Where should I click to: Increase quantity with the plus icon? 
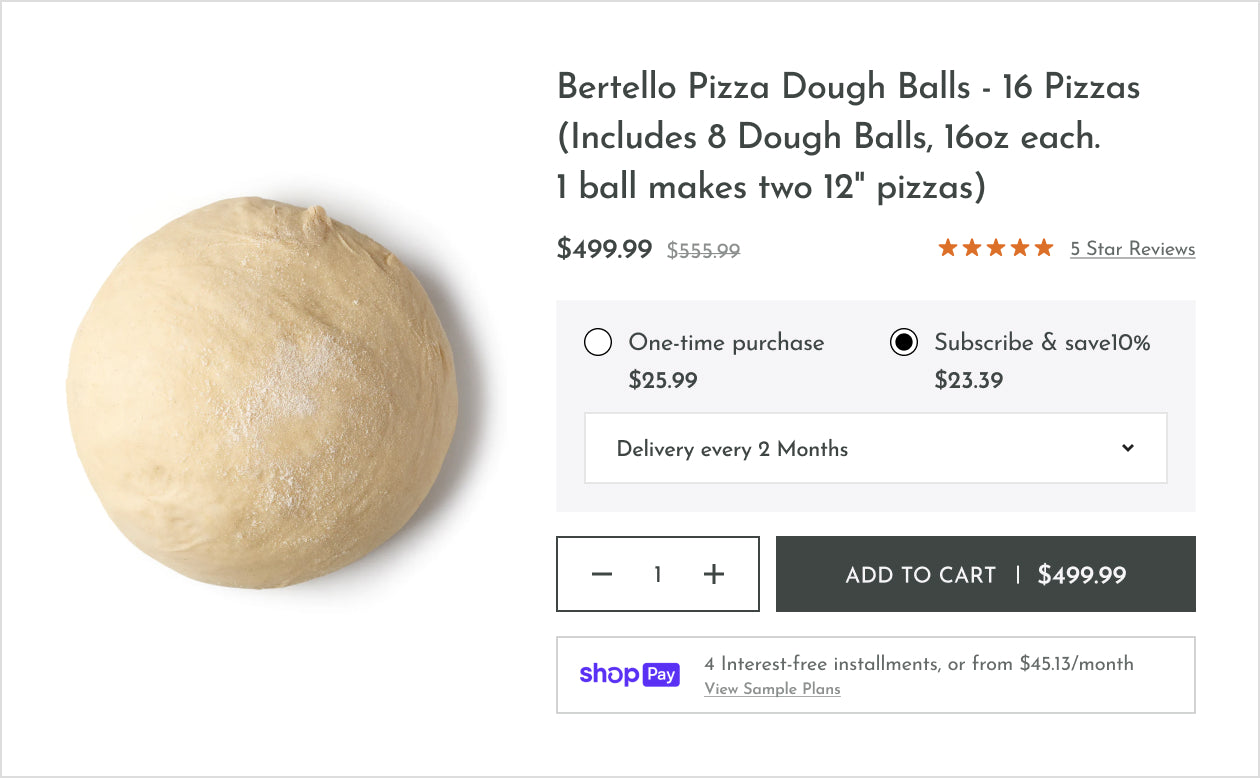point(713,574)
